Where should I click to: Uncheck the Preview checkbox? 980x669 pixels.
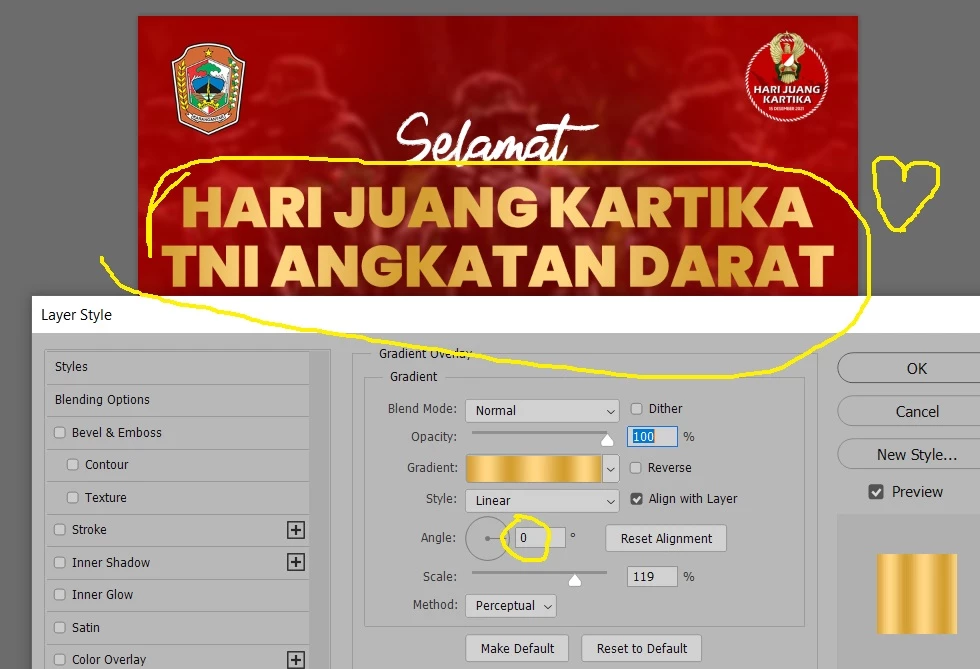(x=876, y=492)
